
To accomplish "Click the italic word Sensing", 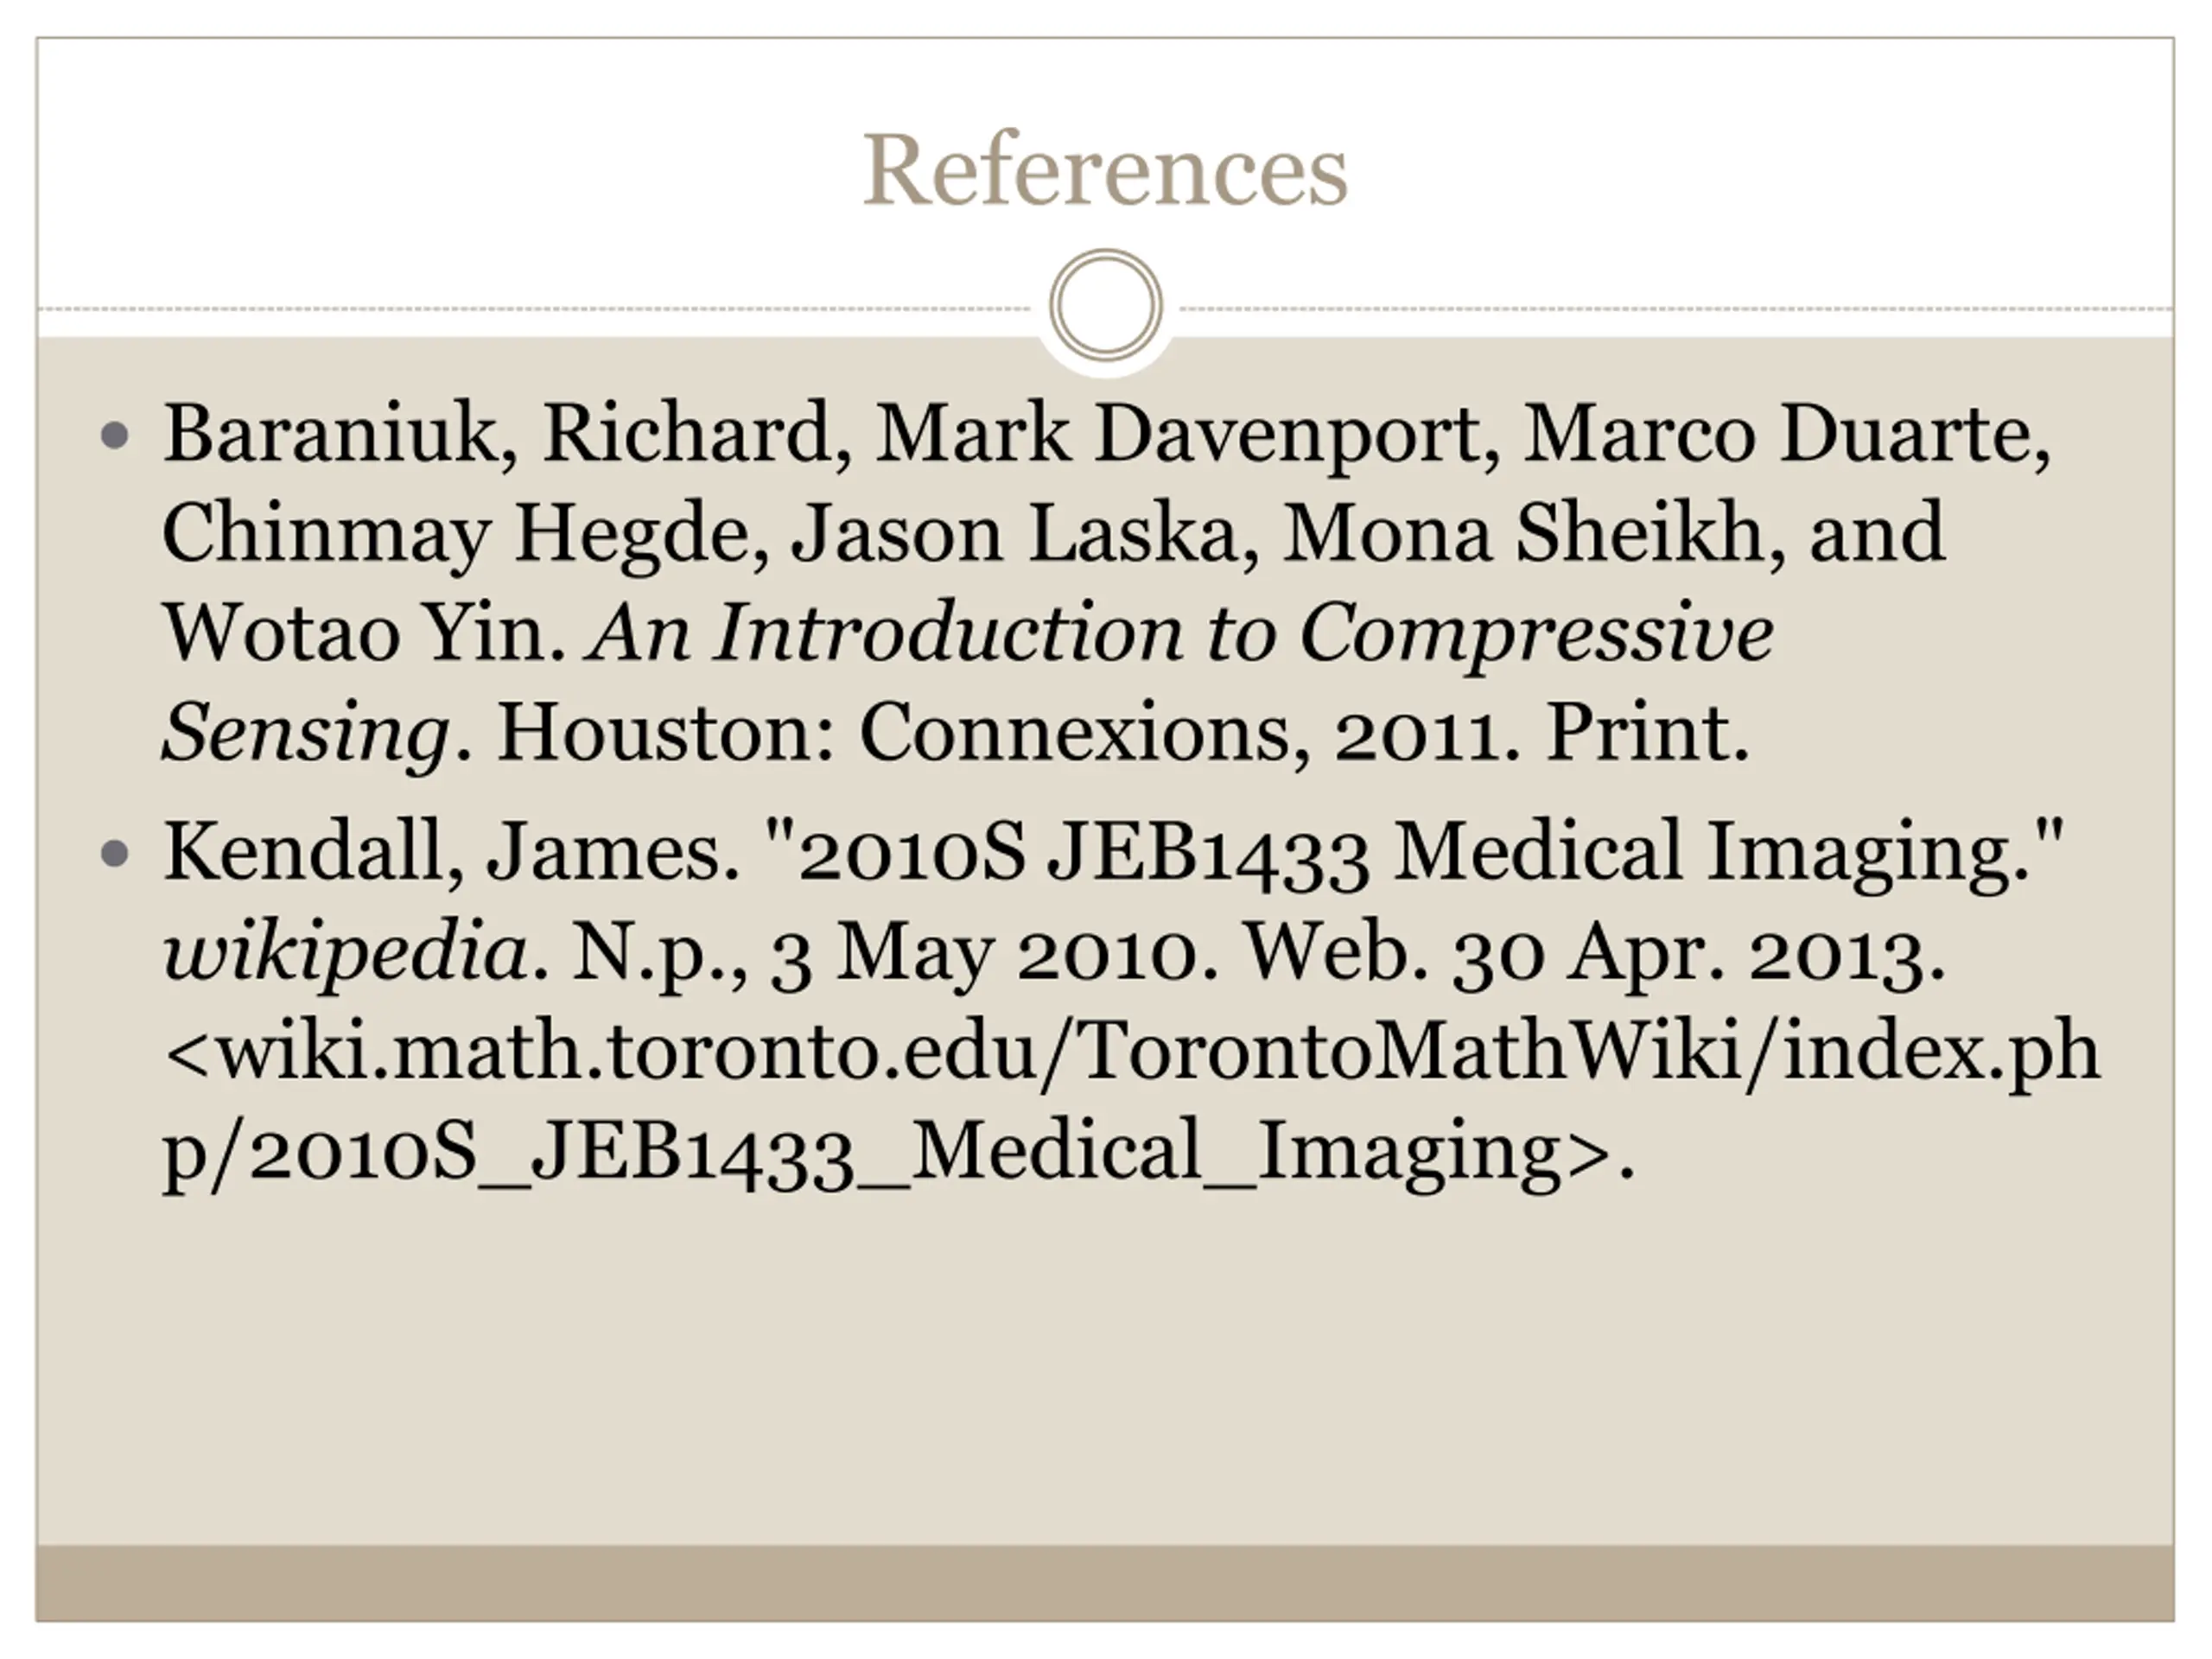I will (x=305, y=734).
